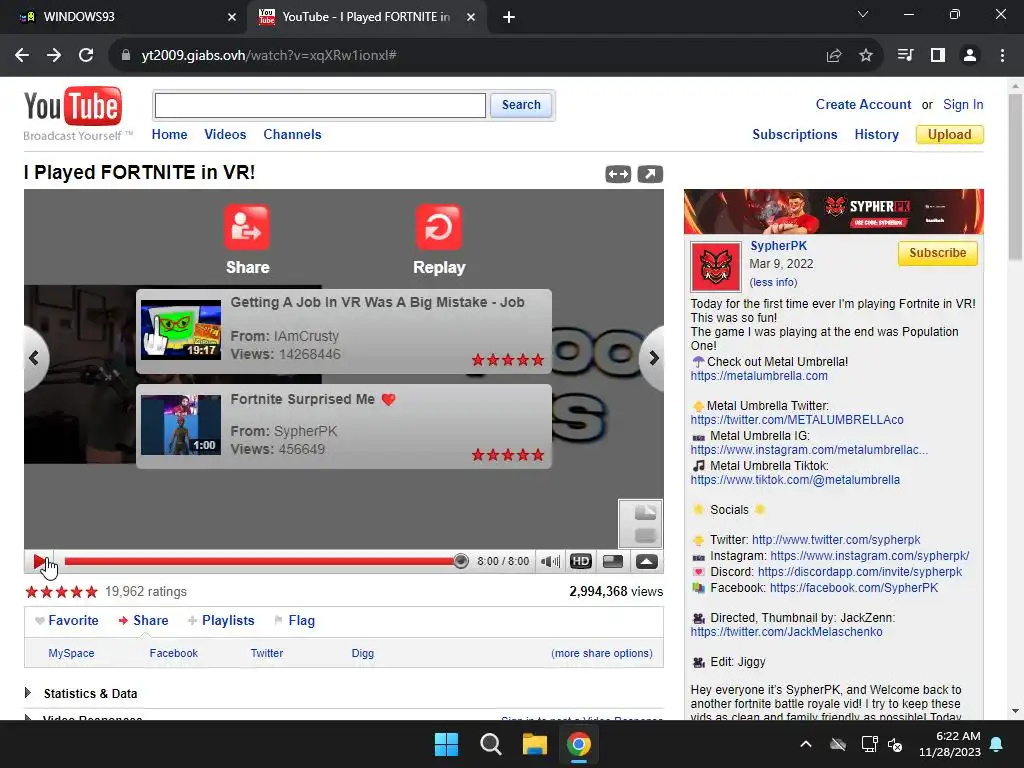Switch to wide player mode via double-arrow icon
The image size is (1024, 768).
(x=618, y=174)
